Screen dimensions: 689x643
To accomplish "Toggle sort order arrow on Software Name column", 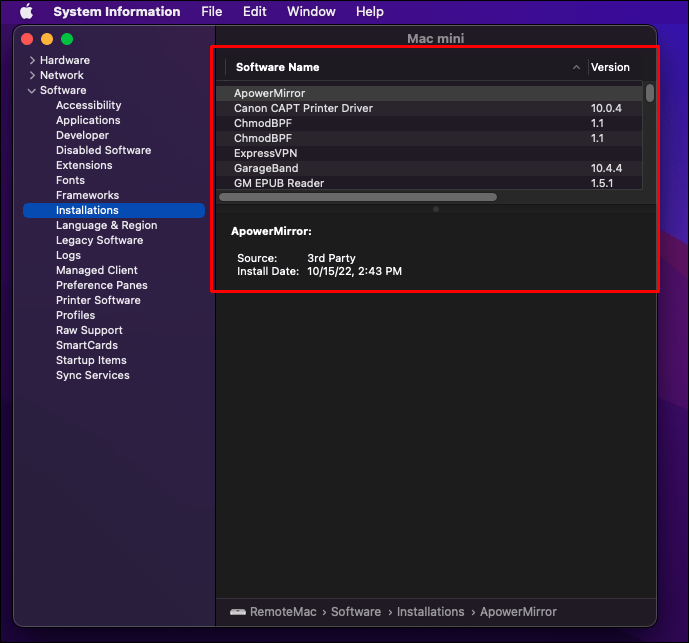I will coord(577,67).
